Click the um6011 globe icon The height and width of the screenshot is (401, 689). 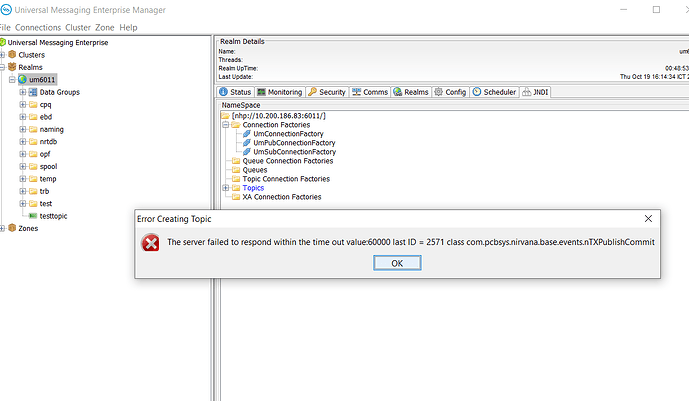tap(22, 79)
